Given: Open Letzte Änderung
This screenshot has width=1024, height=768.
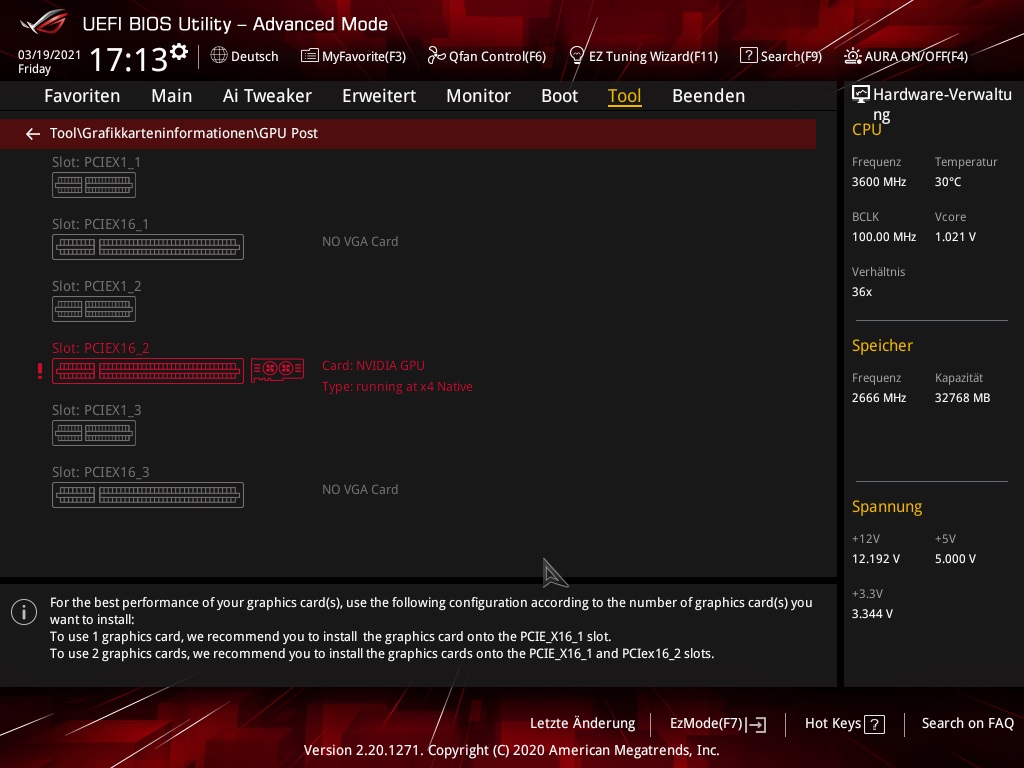Looking at the screenshot, I should [582, 724].
